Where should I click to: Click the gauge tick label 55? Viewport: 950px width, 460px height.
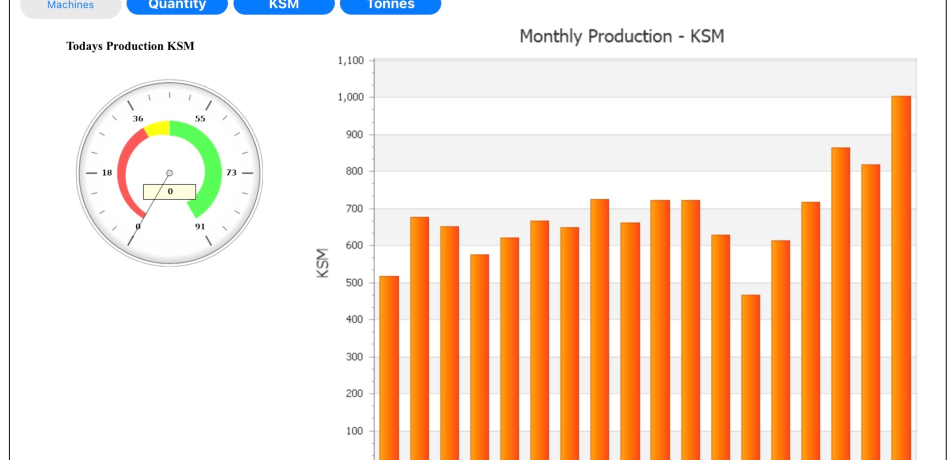200,119
